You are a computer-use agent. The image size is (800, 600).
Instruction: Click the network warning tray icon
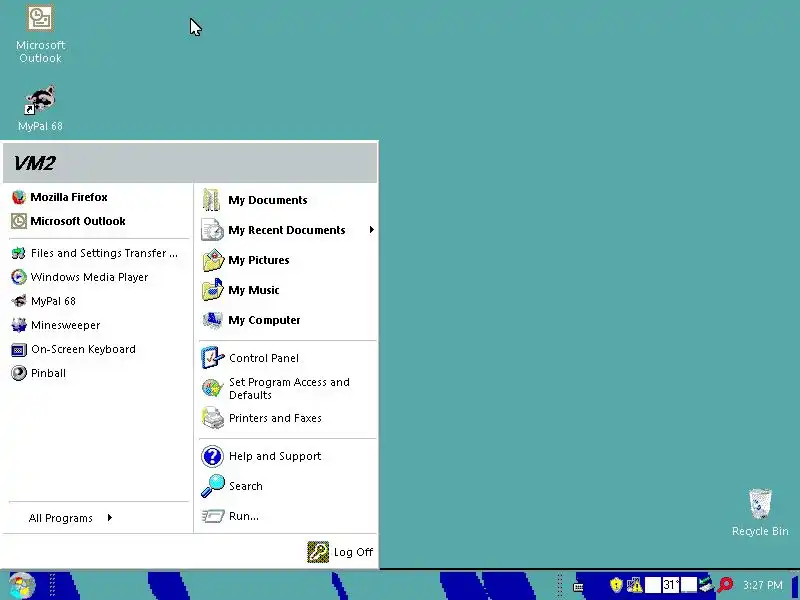[x=634, y=585]
